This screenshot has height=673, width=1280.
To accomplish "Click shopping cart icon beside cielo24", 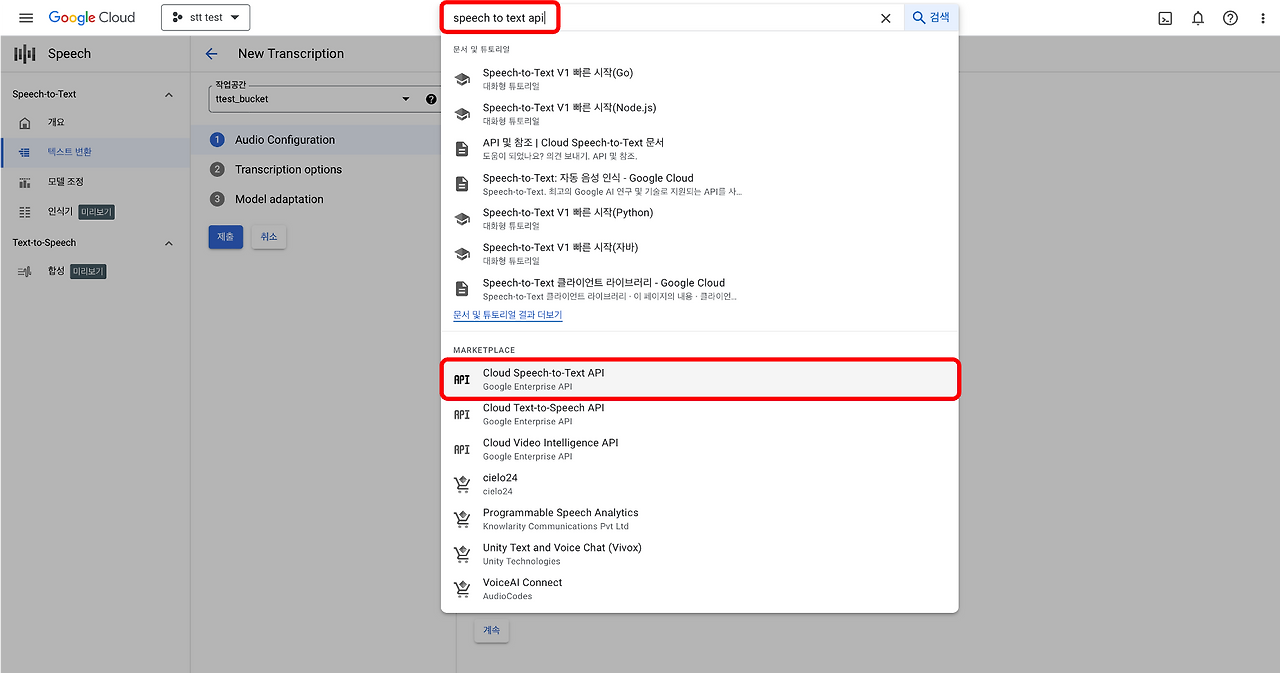I will coord(462,484).
